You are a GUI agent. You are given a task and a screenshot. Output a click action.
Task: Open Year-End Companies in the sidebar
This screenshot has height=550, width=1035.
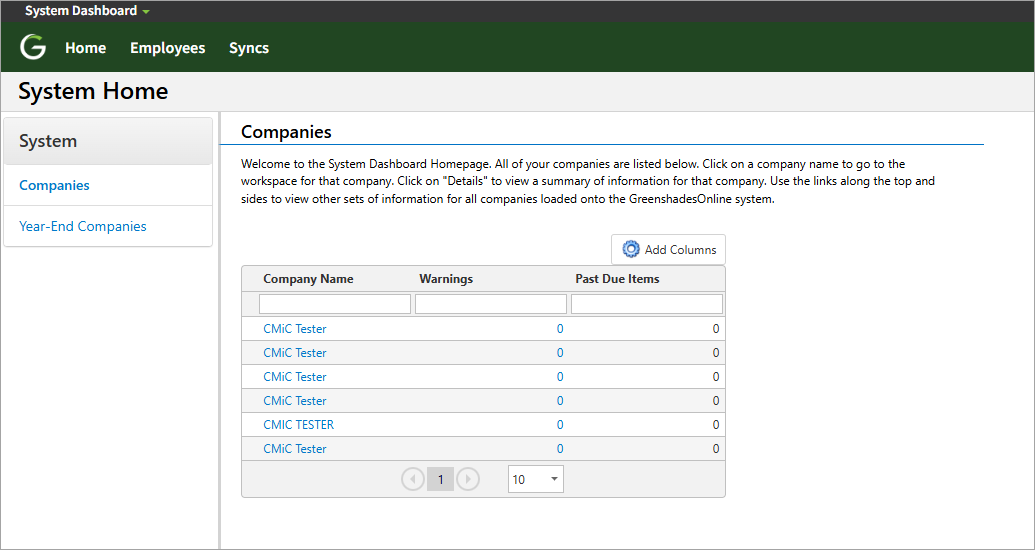(x=83, y=226)
